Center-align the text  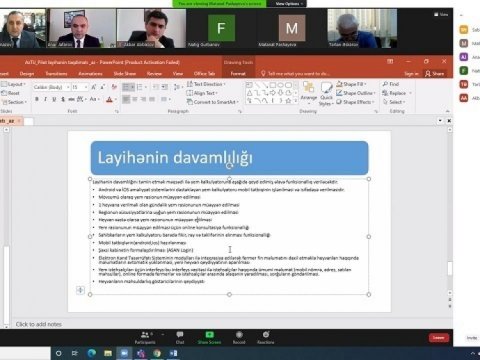[135, 99]
